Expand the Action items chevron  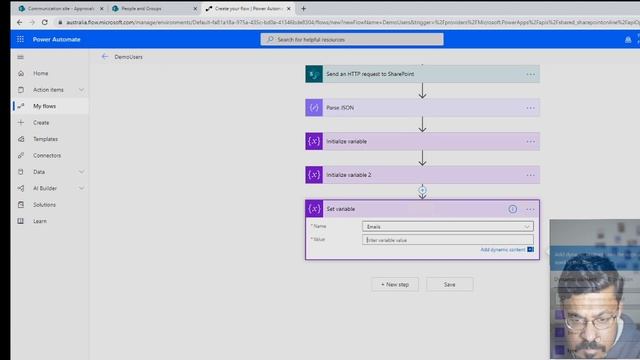click(x=81, y=89)
